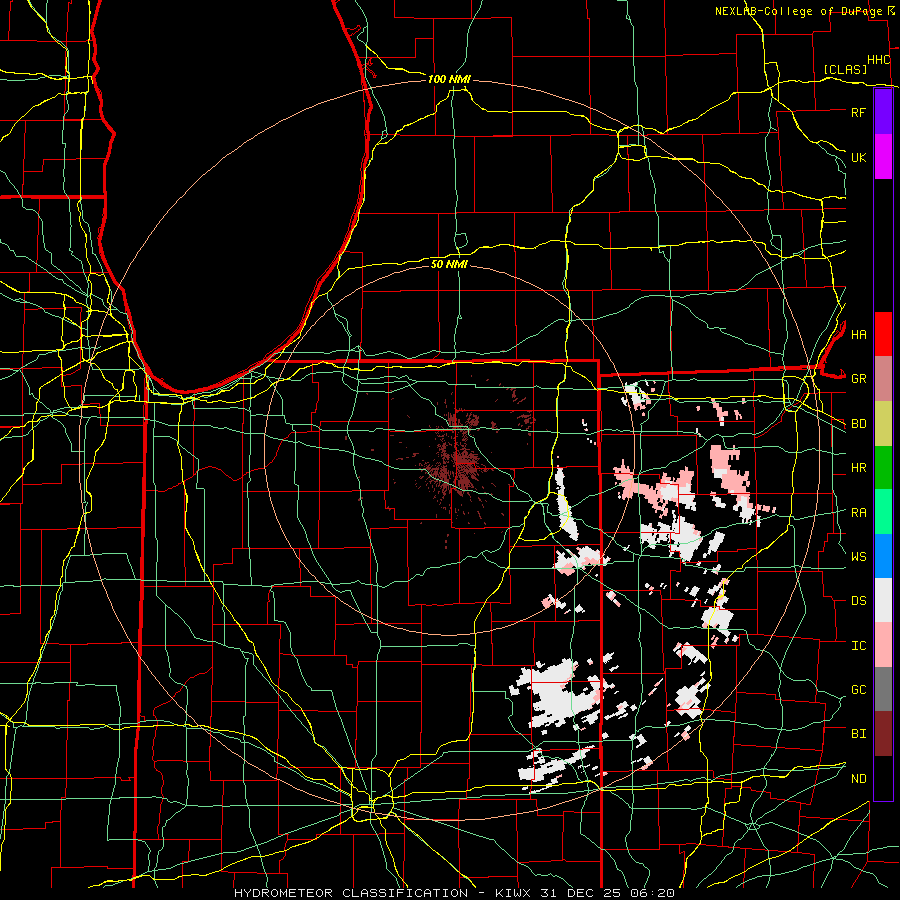This screenshot has width=900, height=900.
Task: Click the "RF" legend label
Action: (858, 112)
